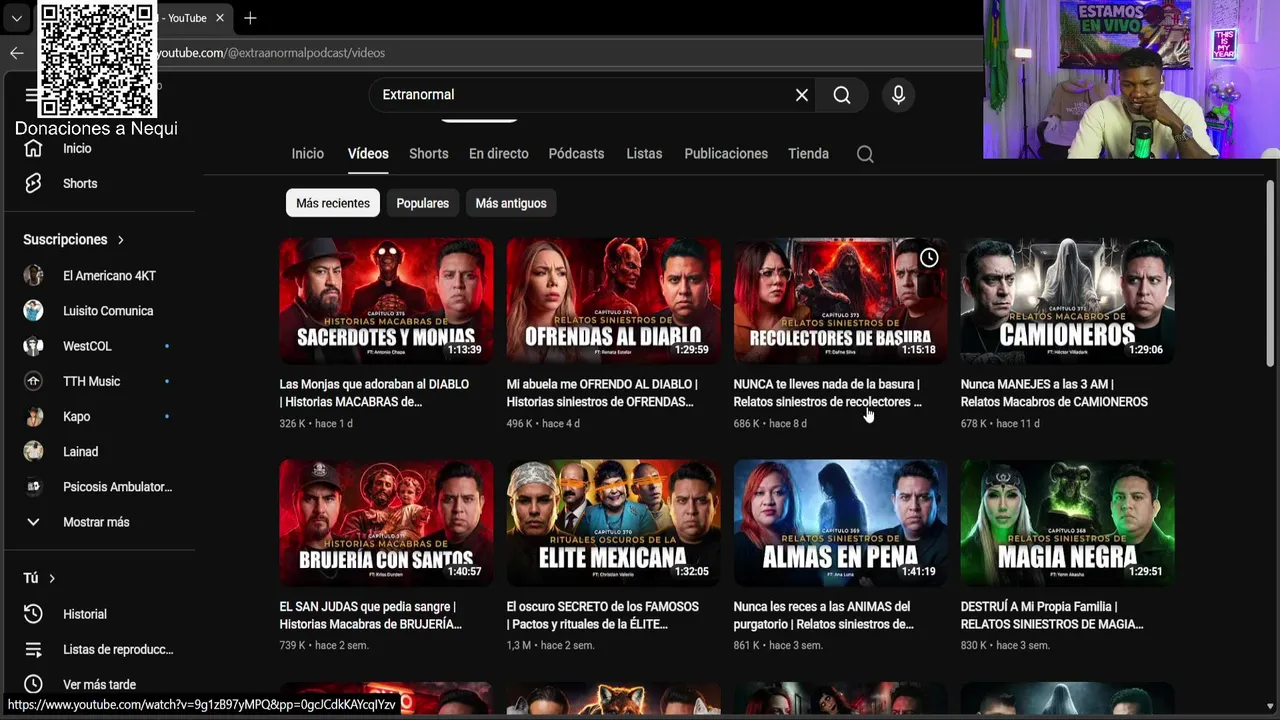Open El Americano 4KT channel avatar
The image size is (1280, 720).
33,275
